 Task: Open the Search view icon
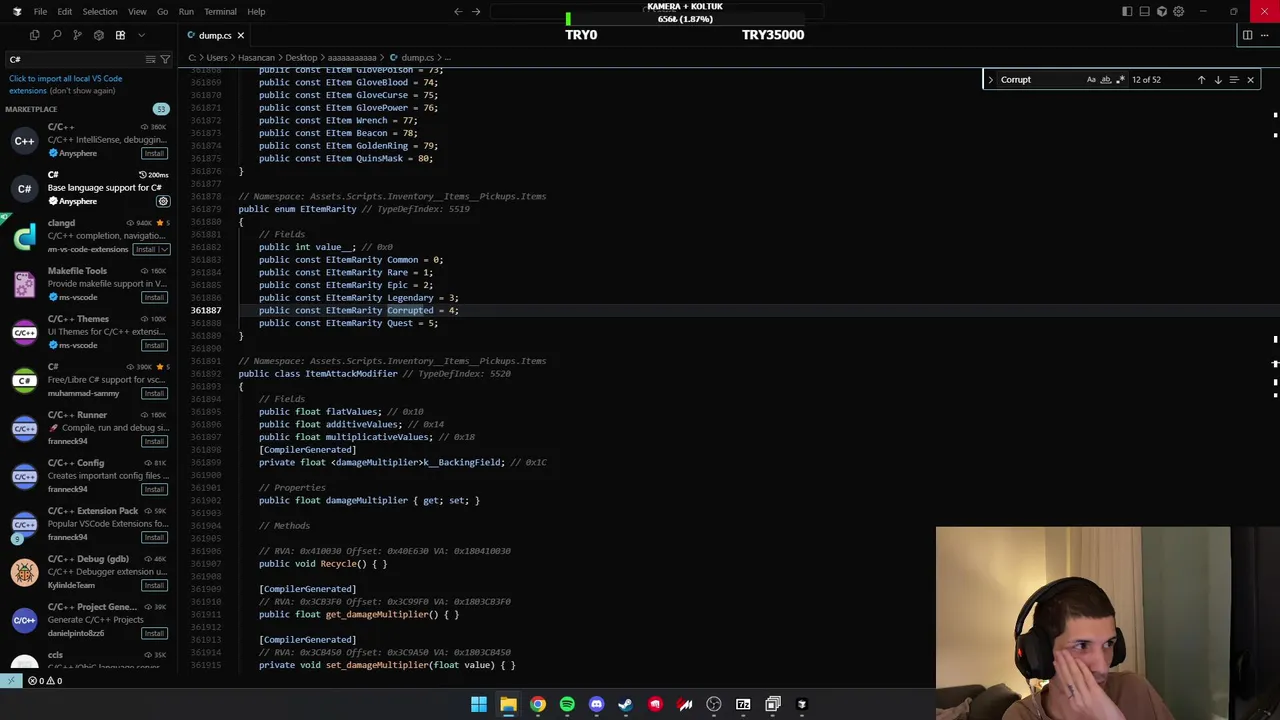click(56, 35)
